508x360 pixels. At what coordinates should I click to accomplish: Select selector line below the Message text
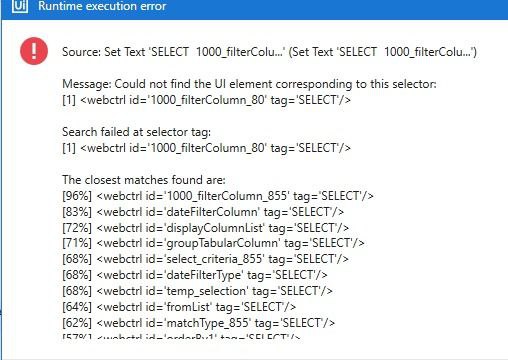[206, 100]
